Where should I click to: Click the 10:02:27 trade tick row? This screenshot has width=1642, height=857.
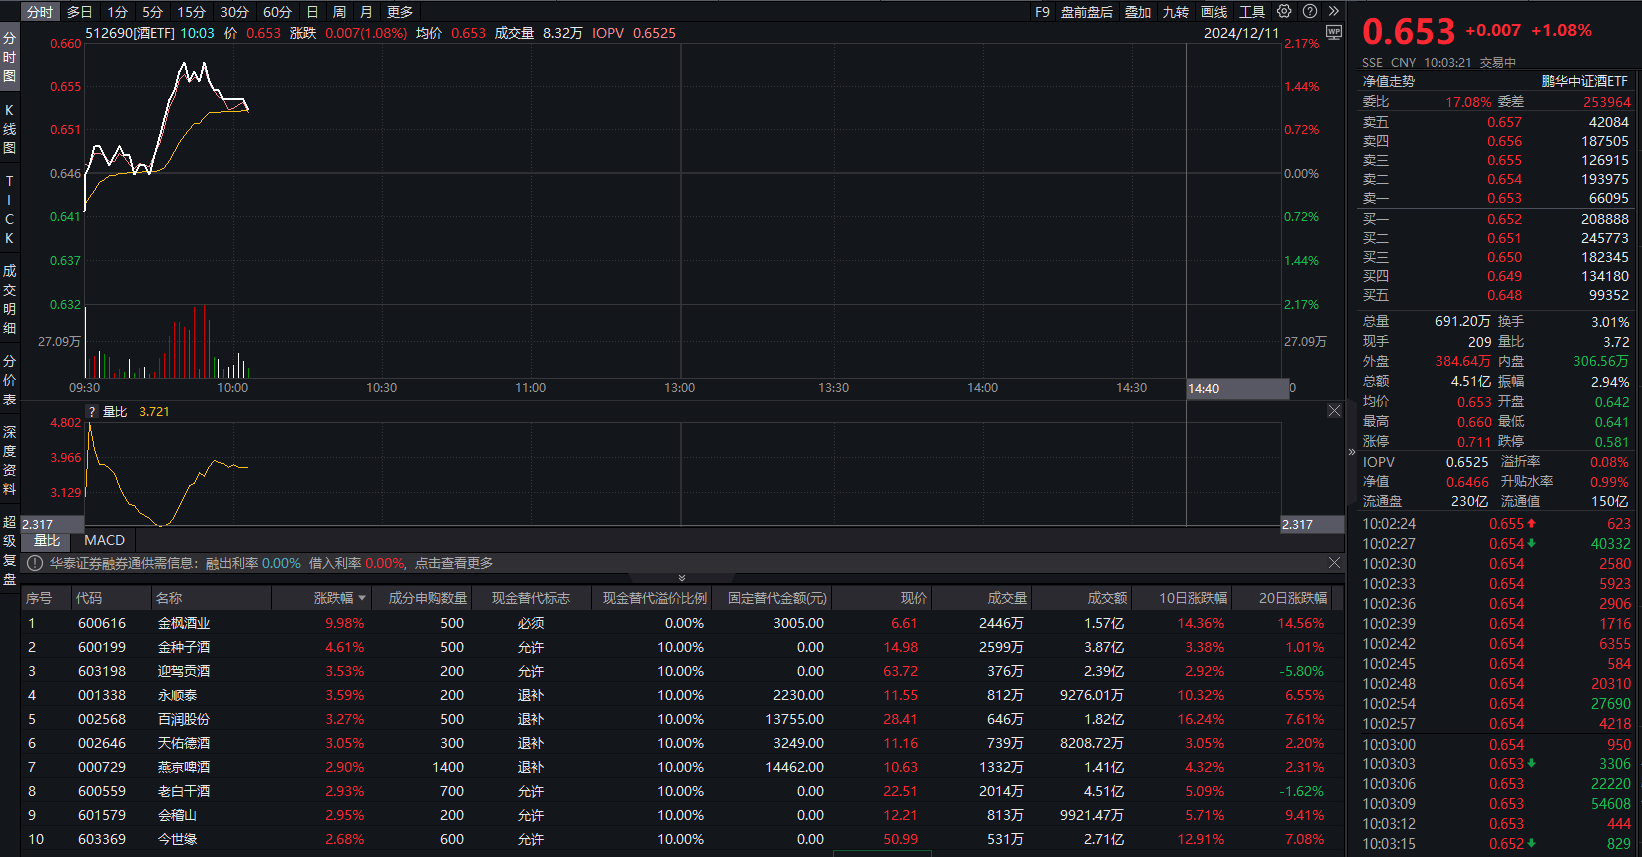pos(1496,544)
